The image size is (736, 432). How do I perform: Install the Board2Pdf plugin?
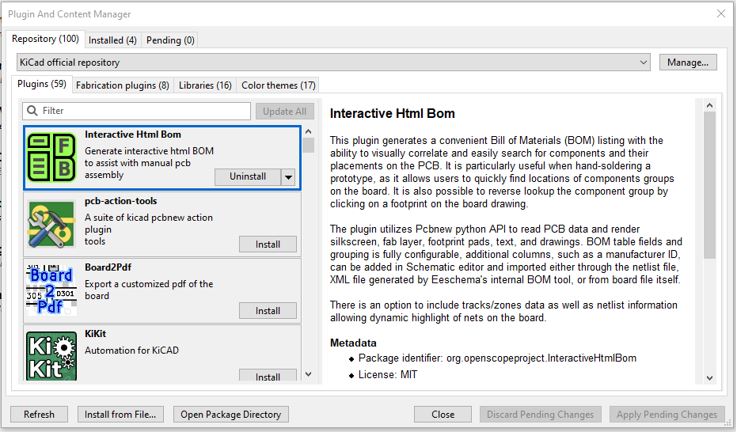[267, 310]
